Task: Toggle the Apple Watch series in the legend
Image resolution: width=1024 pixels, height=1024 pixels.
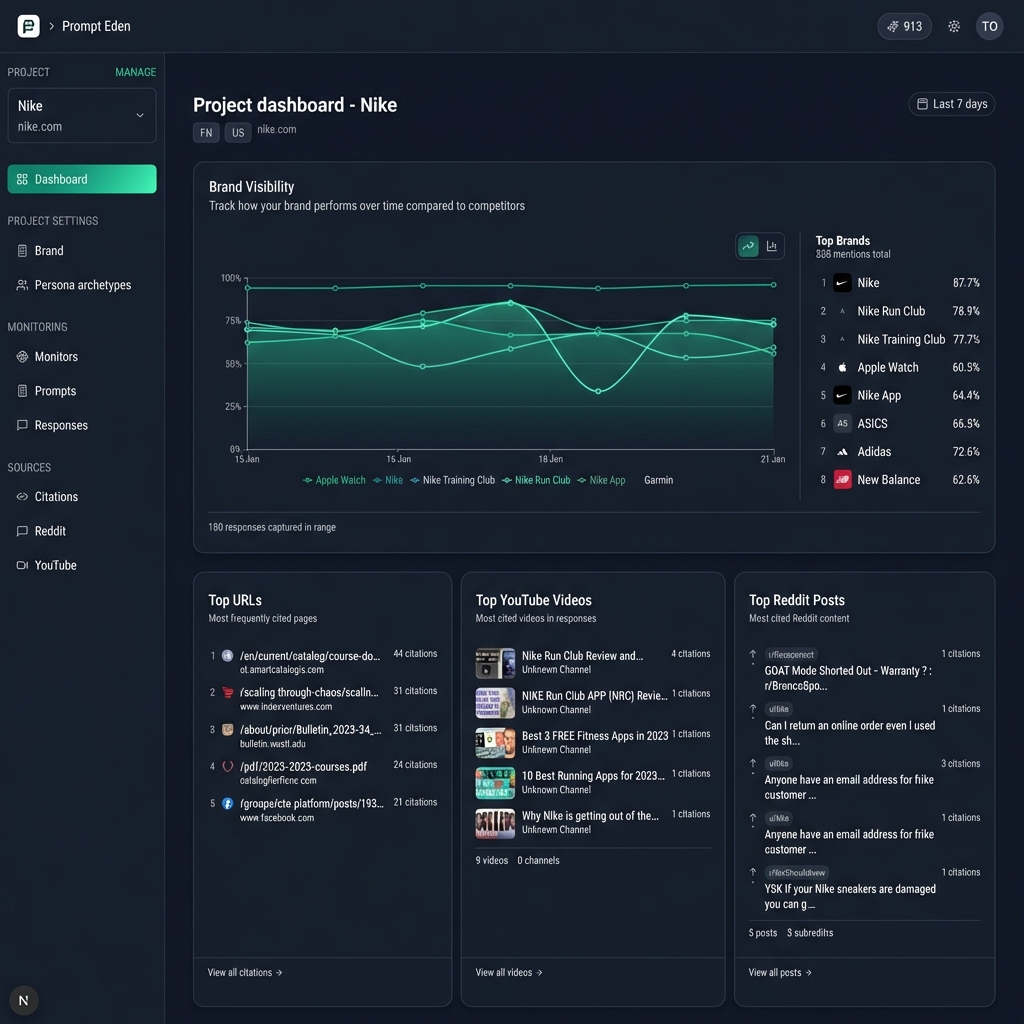Action: 333,480
